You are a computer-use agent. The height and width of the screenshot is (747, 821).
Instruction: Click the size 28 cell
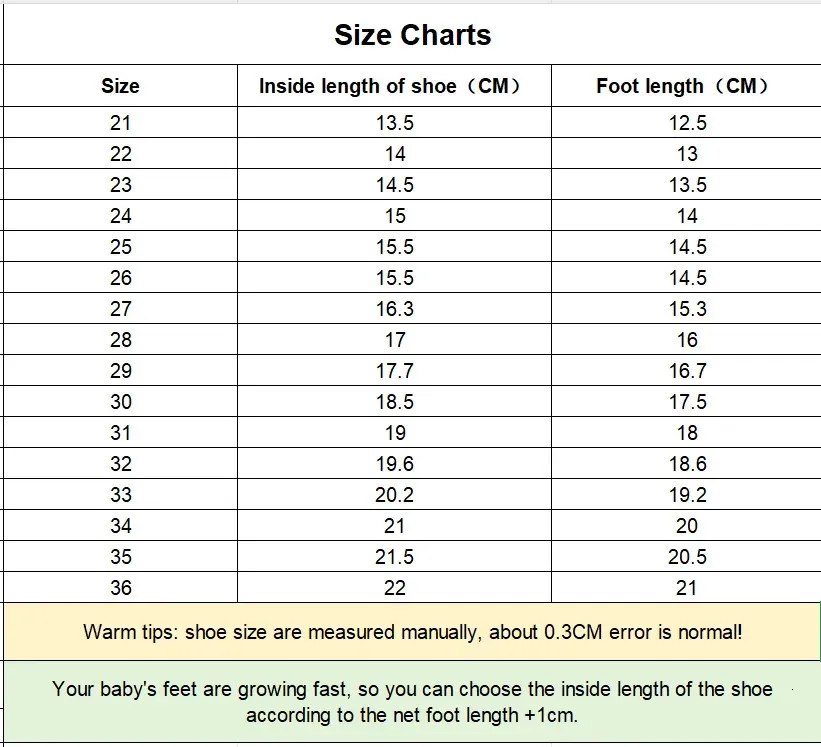pos(120,340)
